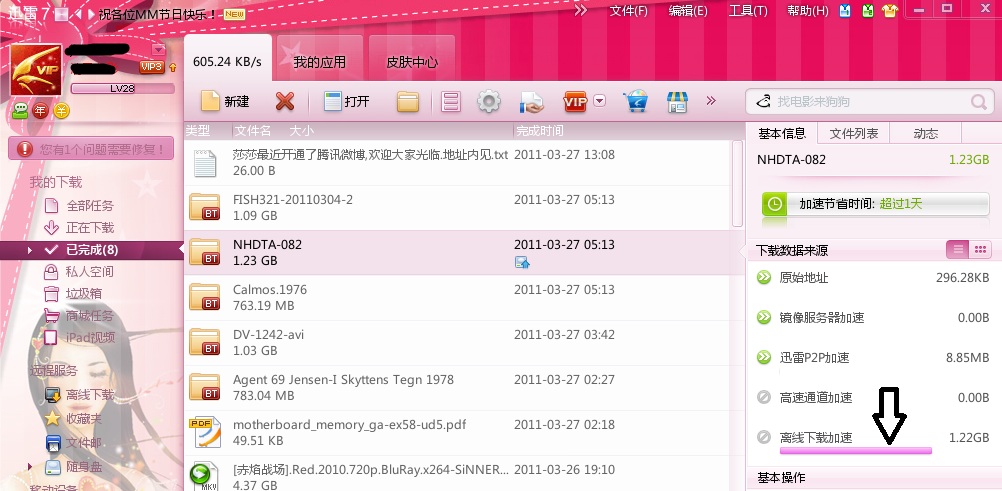
Task: Open 正在下载 in sidebar
Action: pyautogui.click(x=79, y=228)
